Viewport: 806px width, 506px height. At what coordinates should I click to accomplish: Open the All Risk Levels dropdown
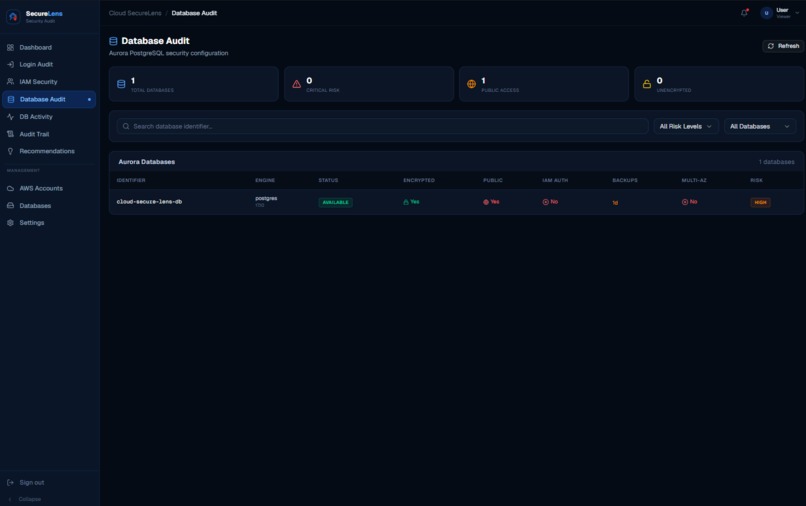pos(686,126)
